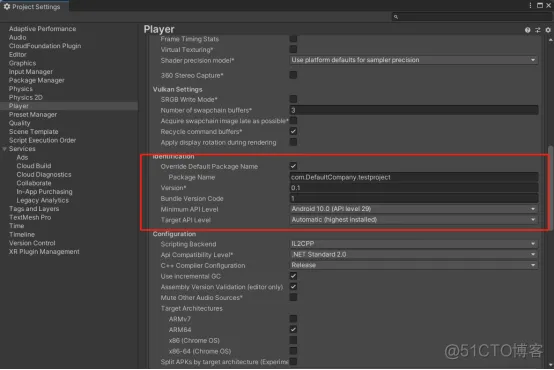Open Scripting Backend dropdown
The height and width of the screenshot is (370, 554).
tap(414, 244)
